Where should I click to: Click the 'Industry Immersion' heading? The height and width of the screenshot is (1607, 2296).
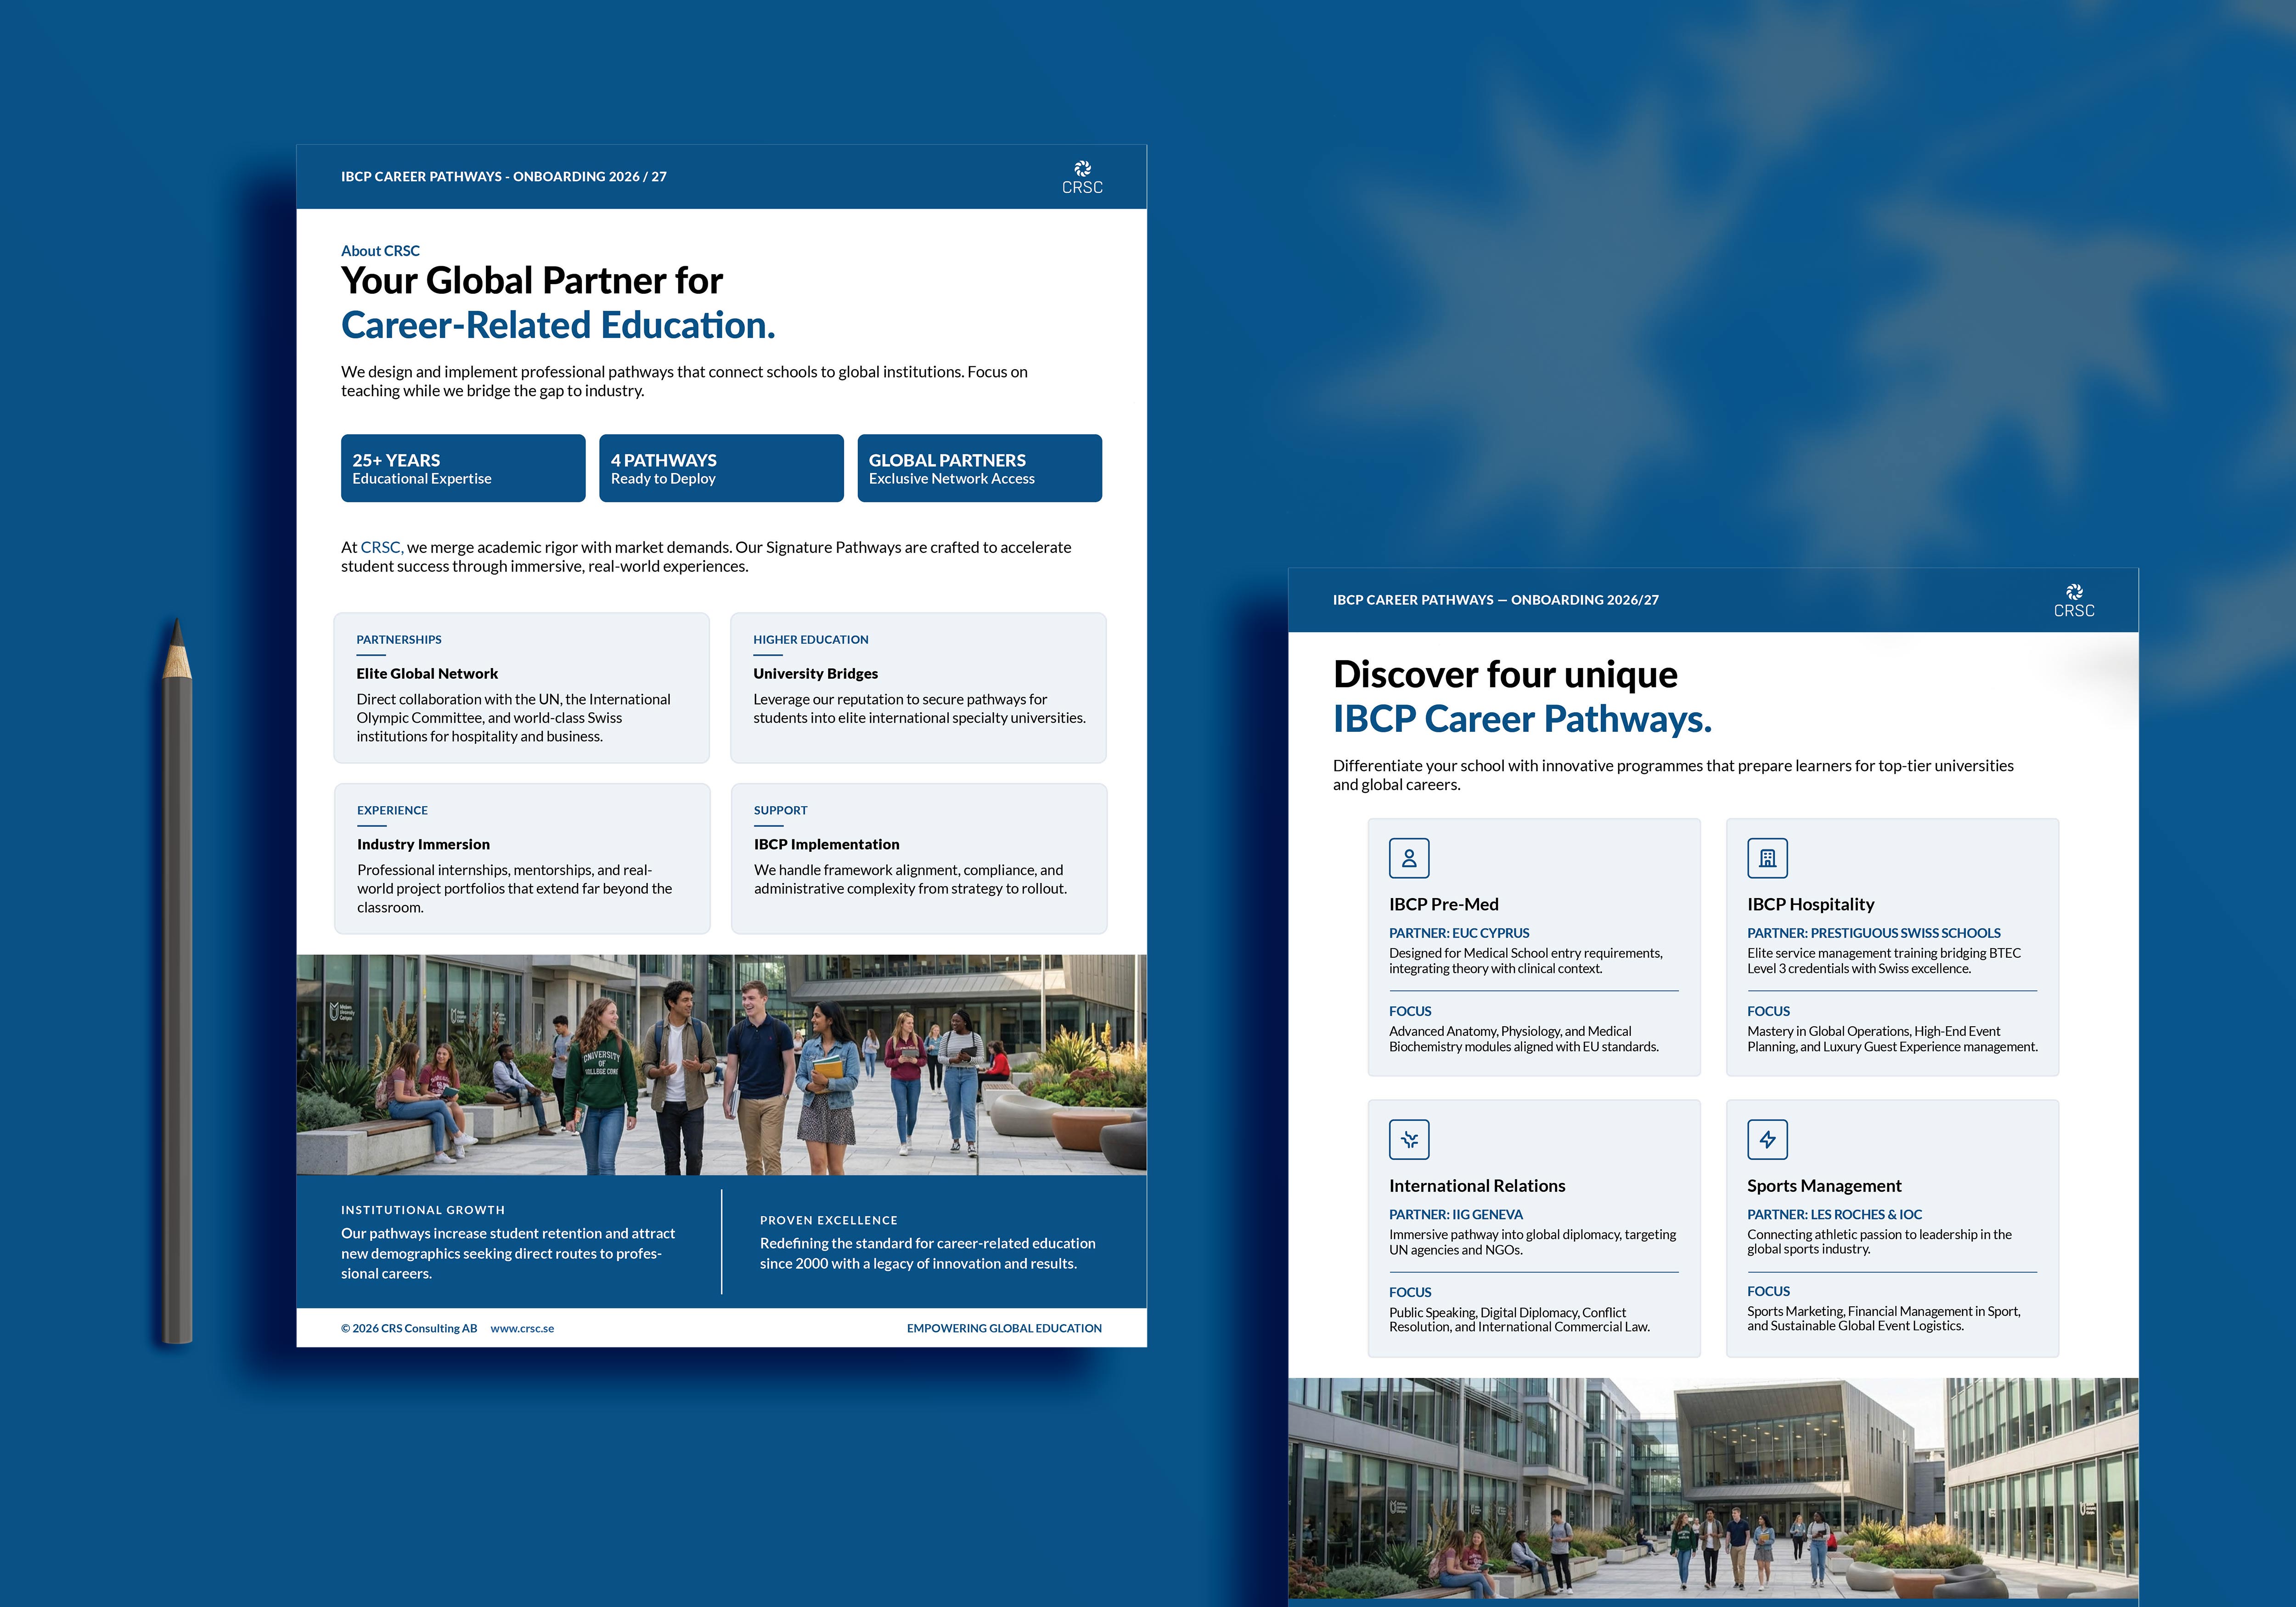423,845
